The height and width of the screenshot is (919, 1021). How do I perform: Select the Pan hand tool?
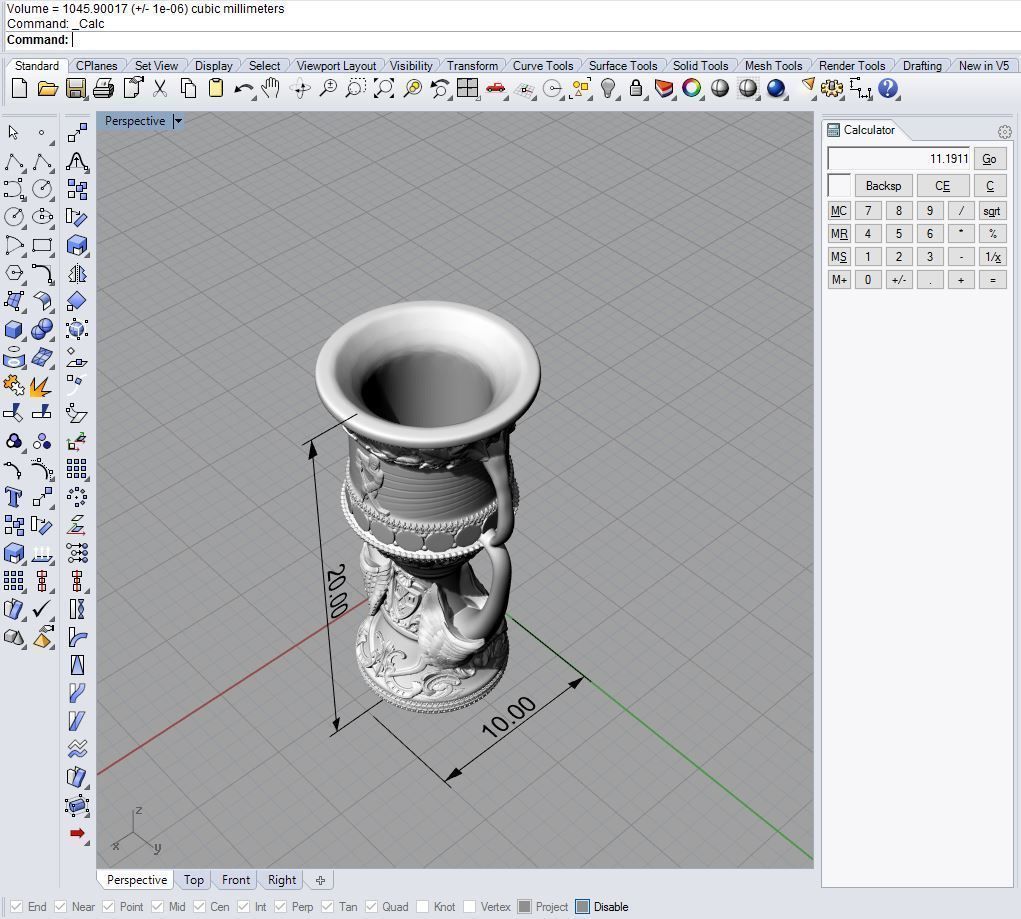click(271, 88)
